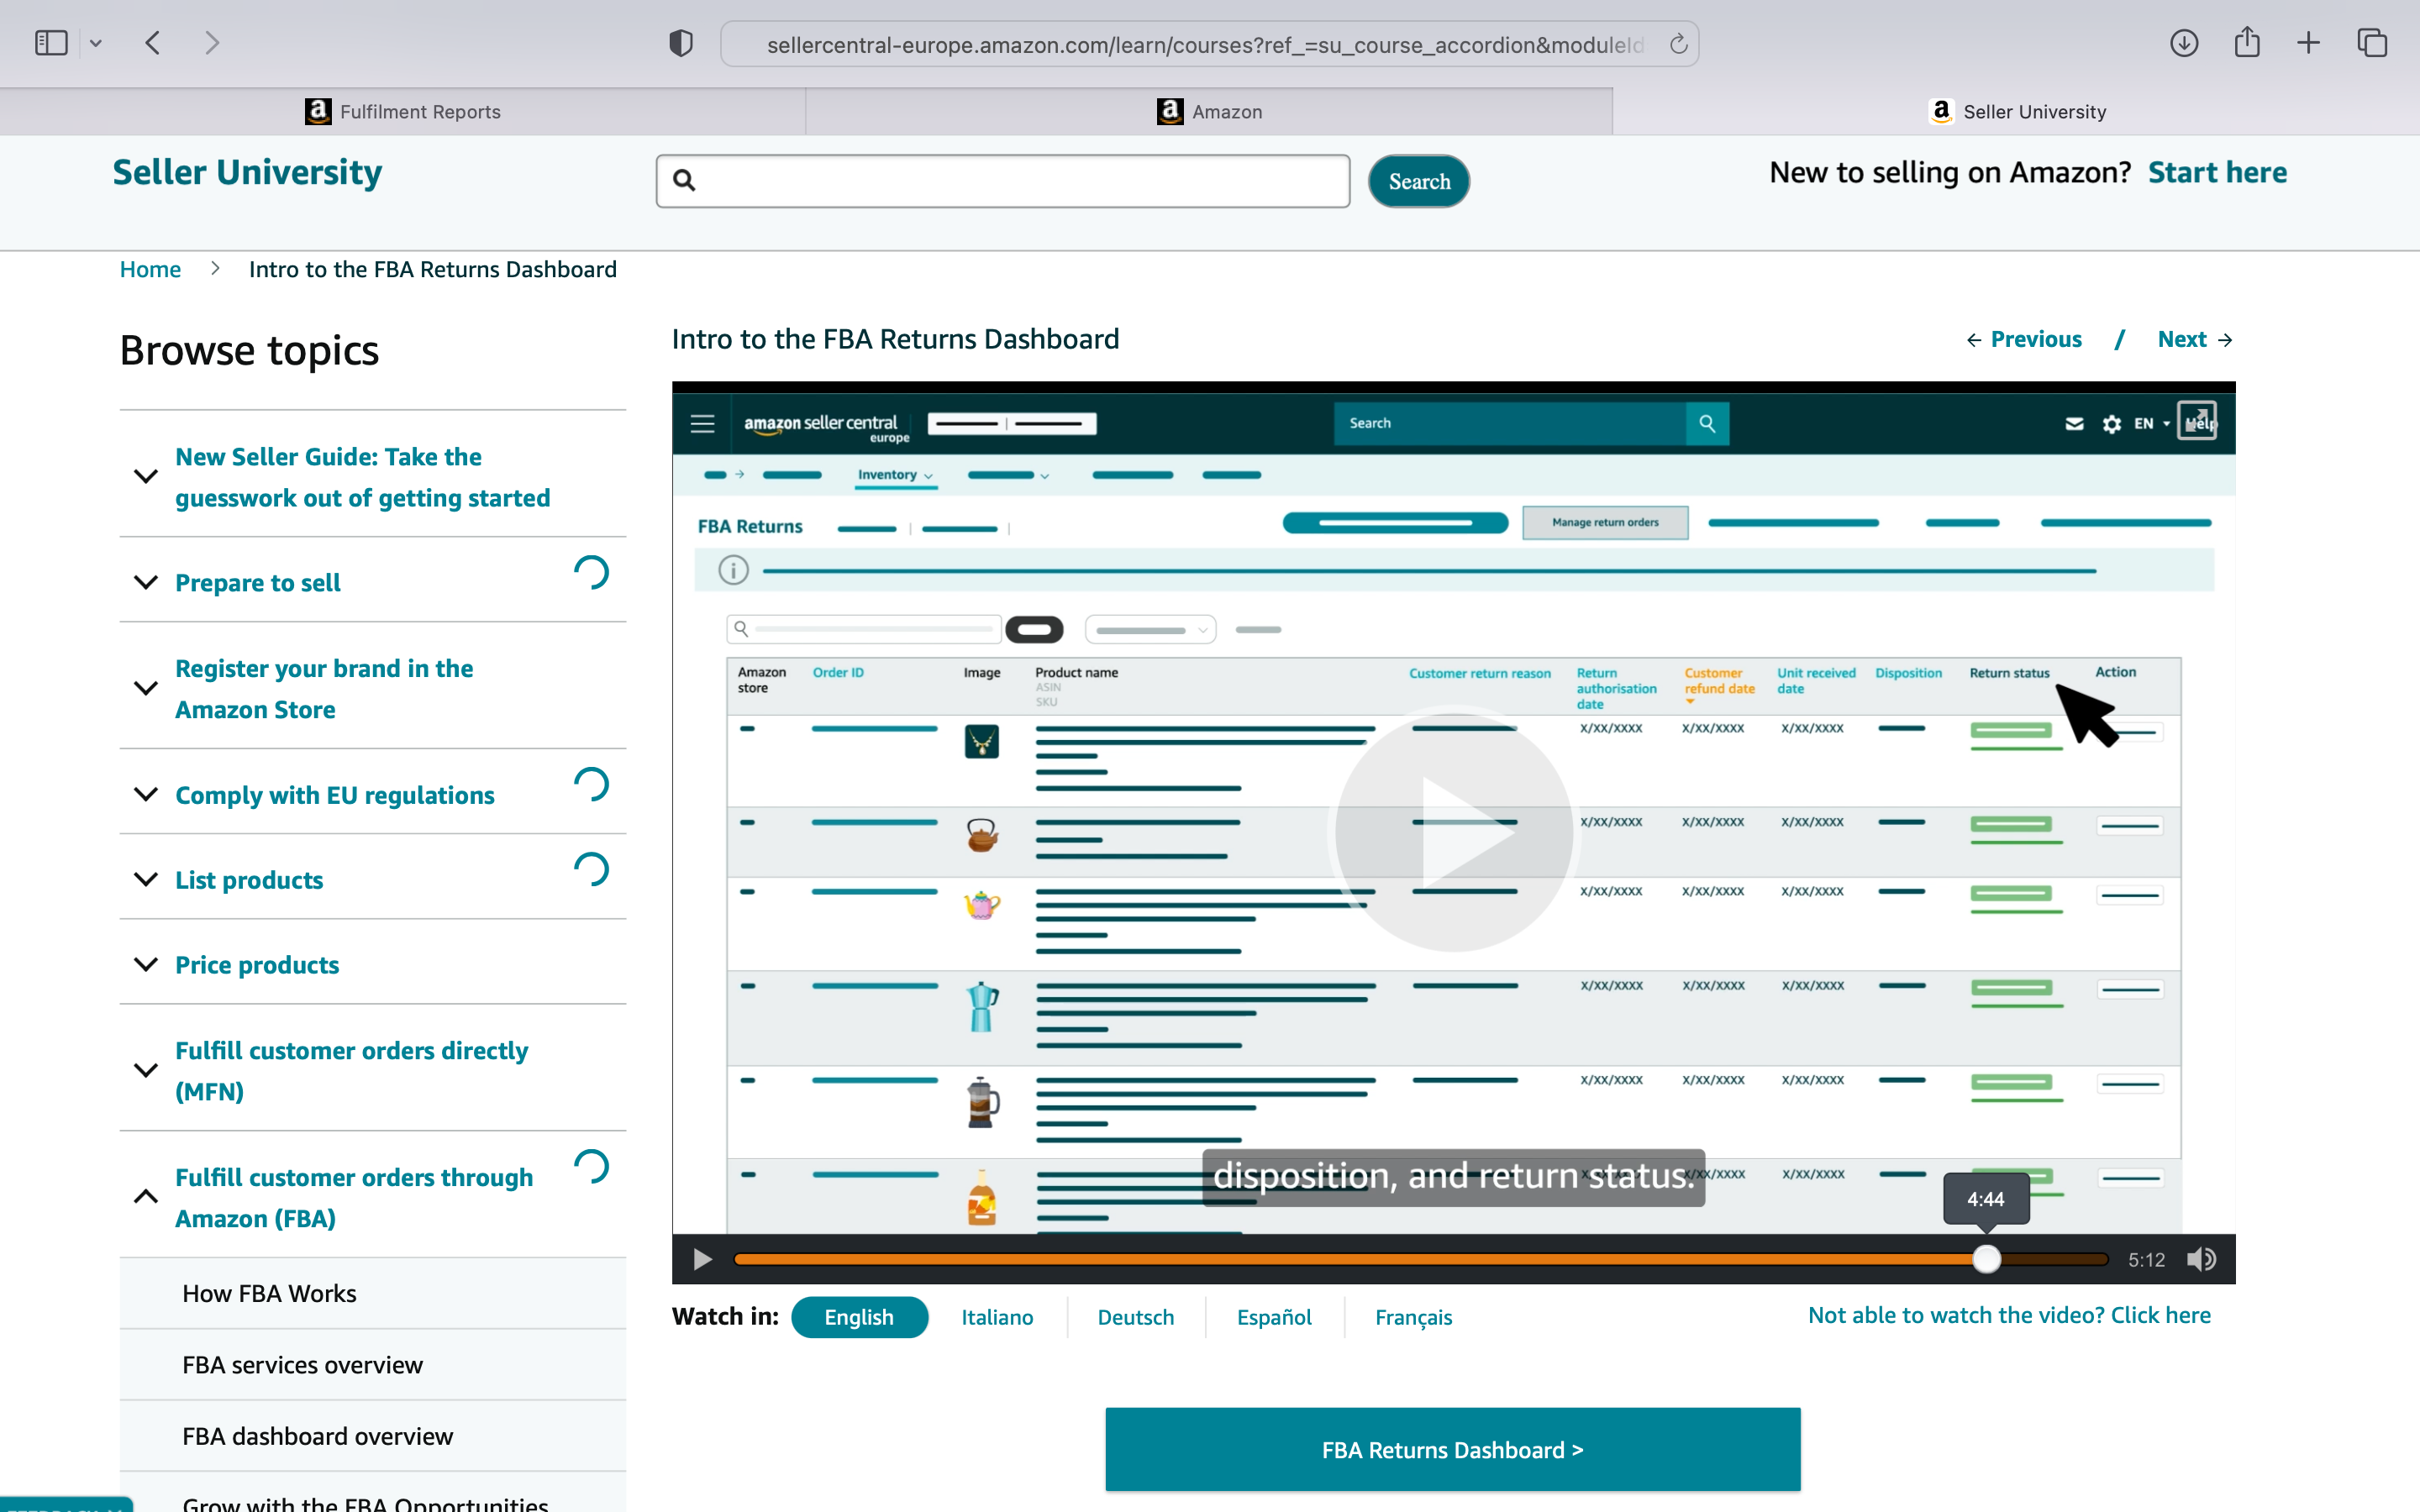Expand the Fulfill customer orders directly (MFN) chevron
Screen dimensions: 2420x1512
pos(146,1070)
